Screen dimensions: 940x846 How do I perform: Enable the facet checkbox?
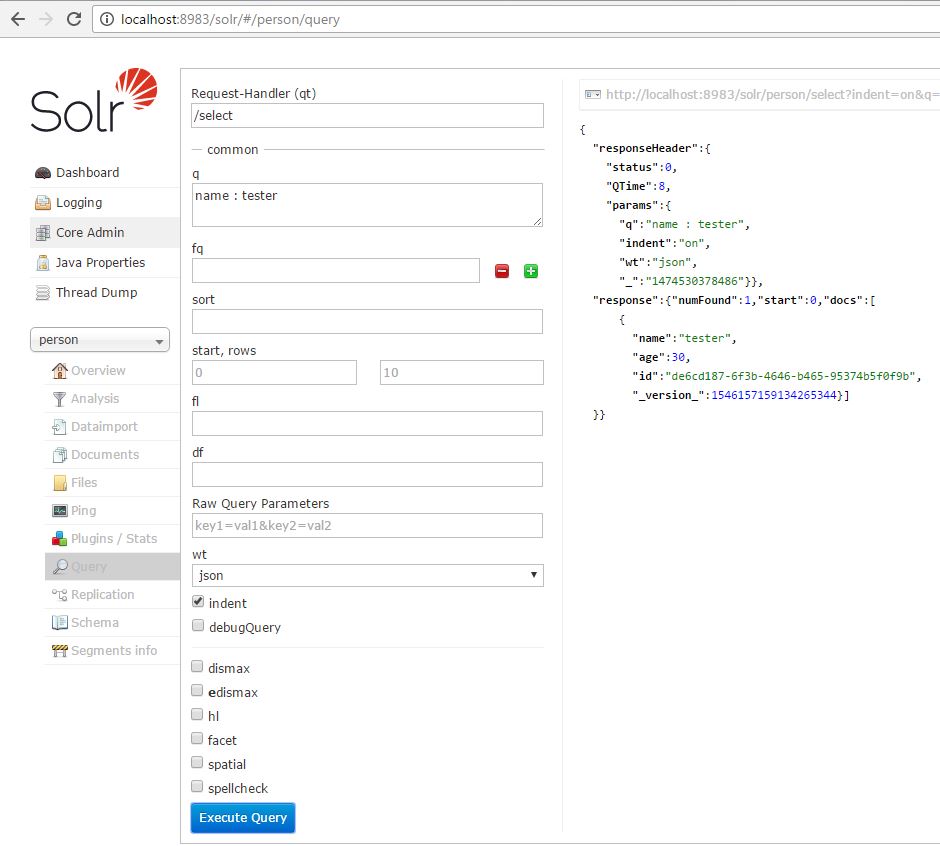point(197,738)
